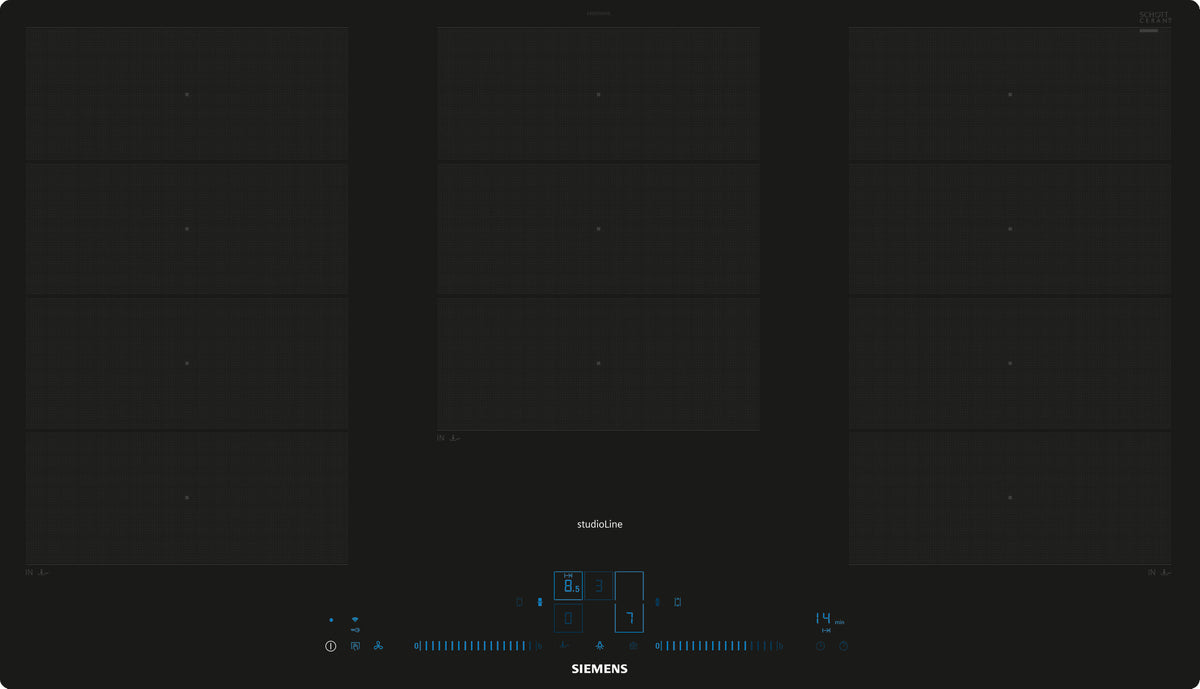Tap the stopwatch icon right of the clock icon
Screen dimensions: 1200x689
843,646
